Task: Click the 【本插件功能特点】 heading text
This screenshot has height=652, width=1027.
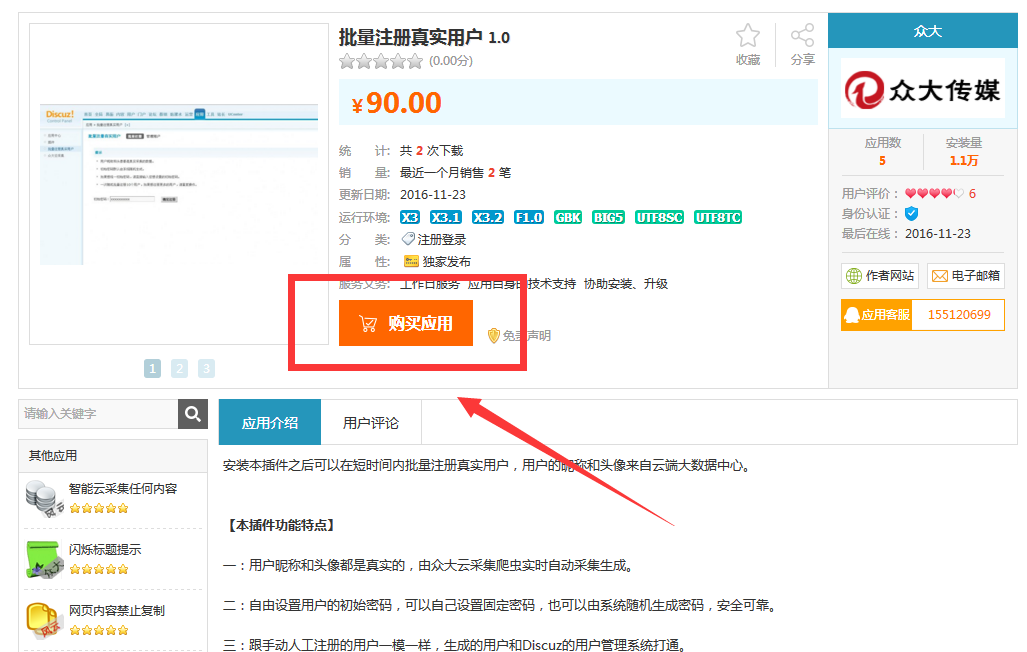Action: pyautogui.click(x=282, y=525)
